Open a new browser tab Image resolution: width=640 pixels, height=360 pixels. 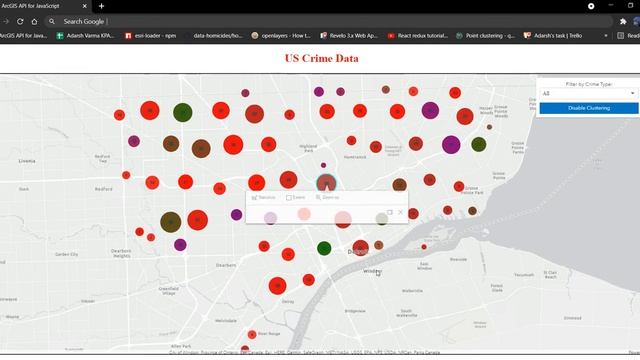pos(101,6)
